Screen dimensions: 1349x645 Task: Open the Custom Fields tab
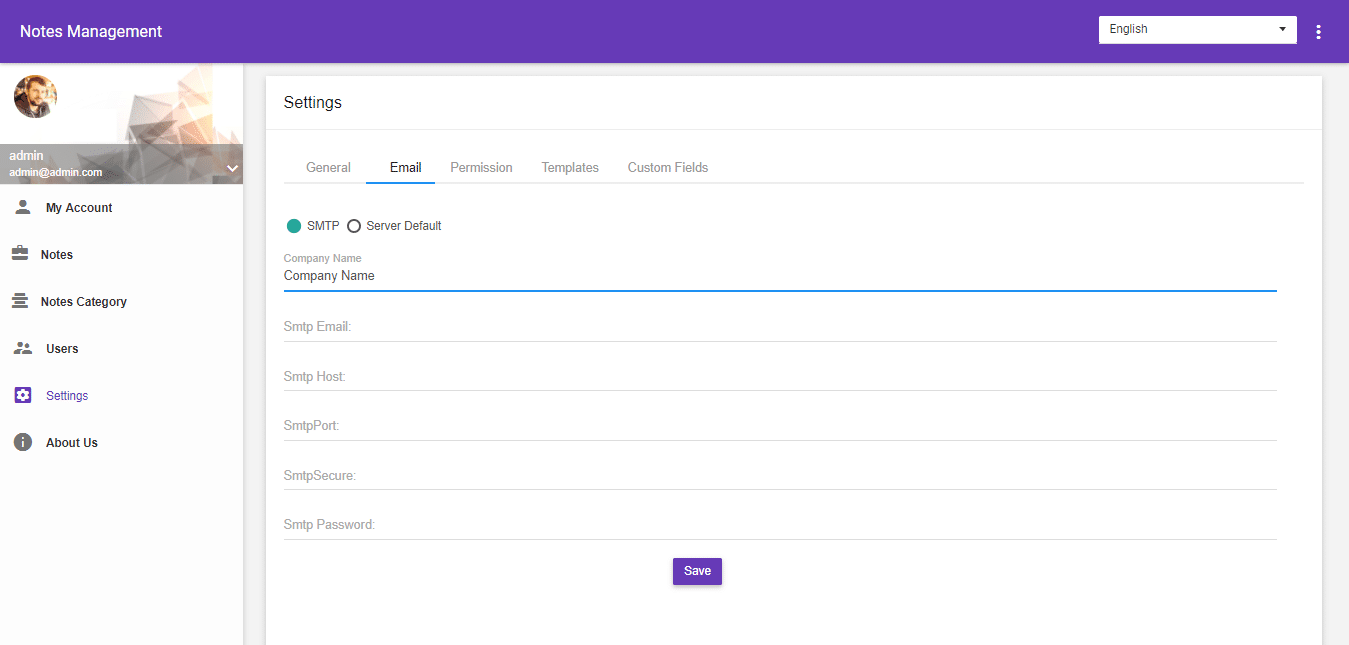coord(667,167)
